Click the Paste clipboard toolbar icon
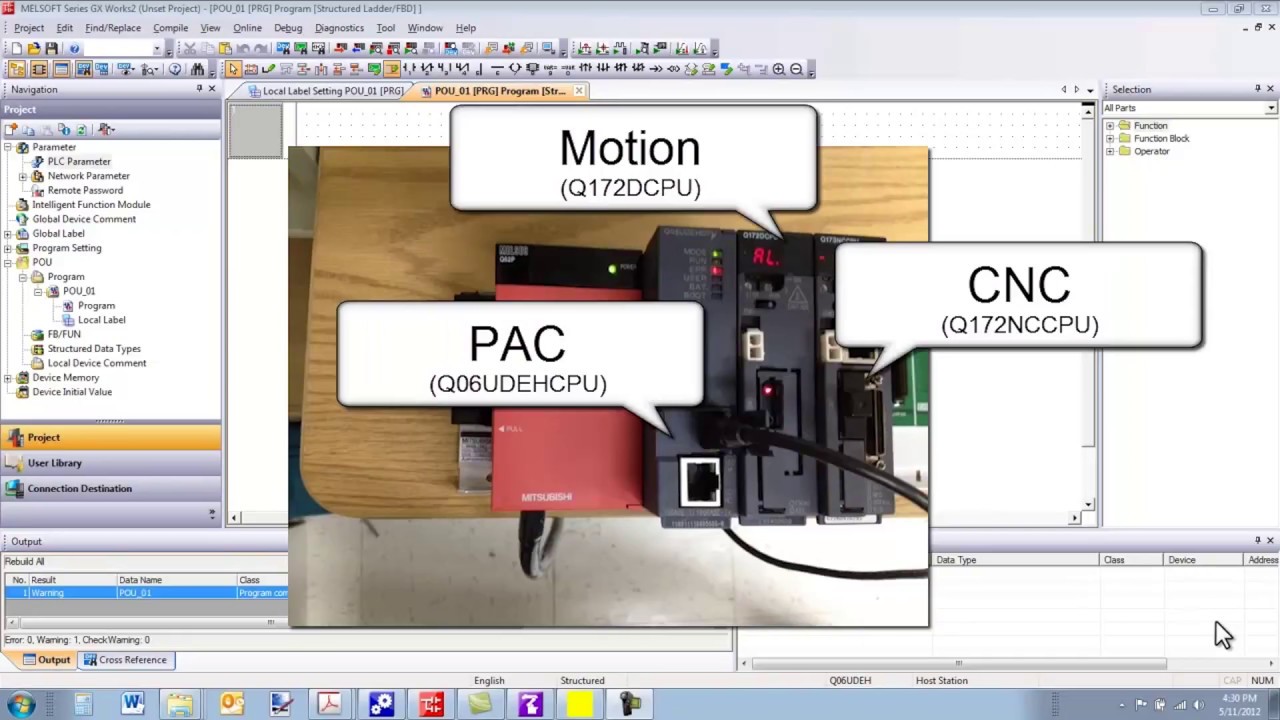 [x=225, y=48]
